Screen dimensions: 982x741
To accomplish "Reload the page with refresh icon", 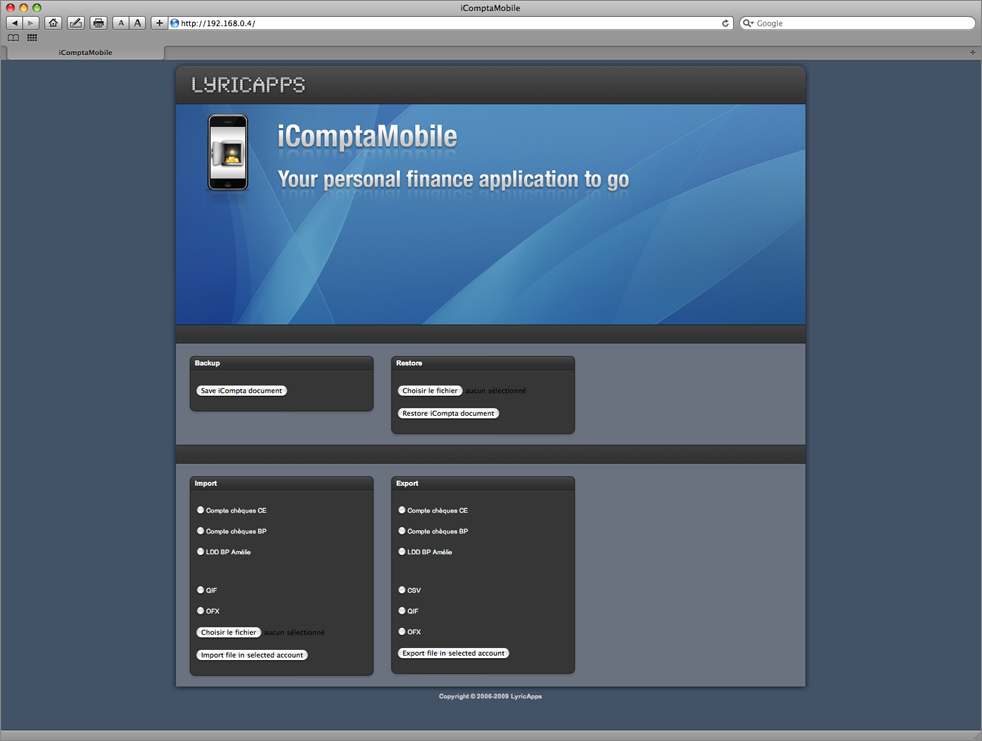I will 726,23.
